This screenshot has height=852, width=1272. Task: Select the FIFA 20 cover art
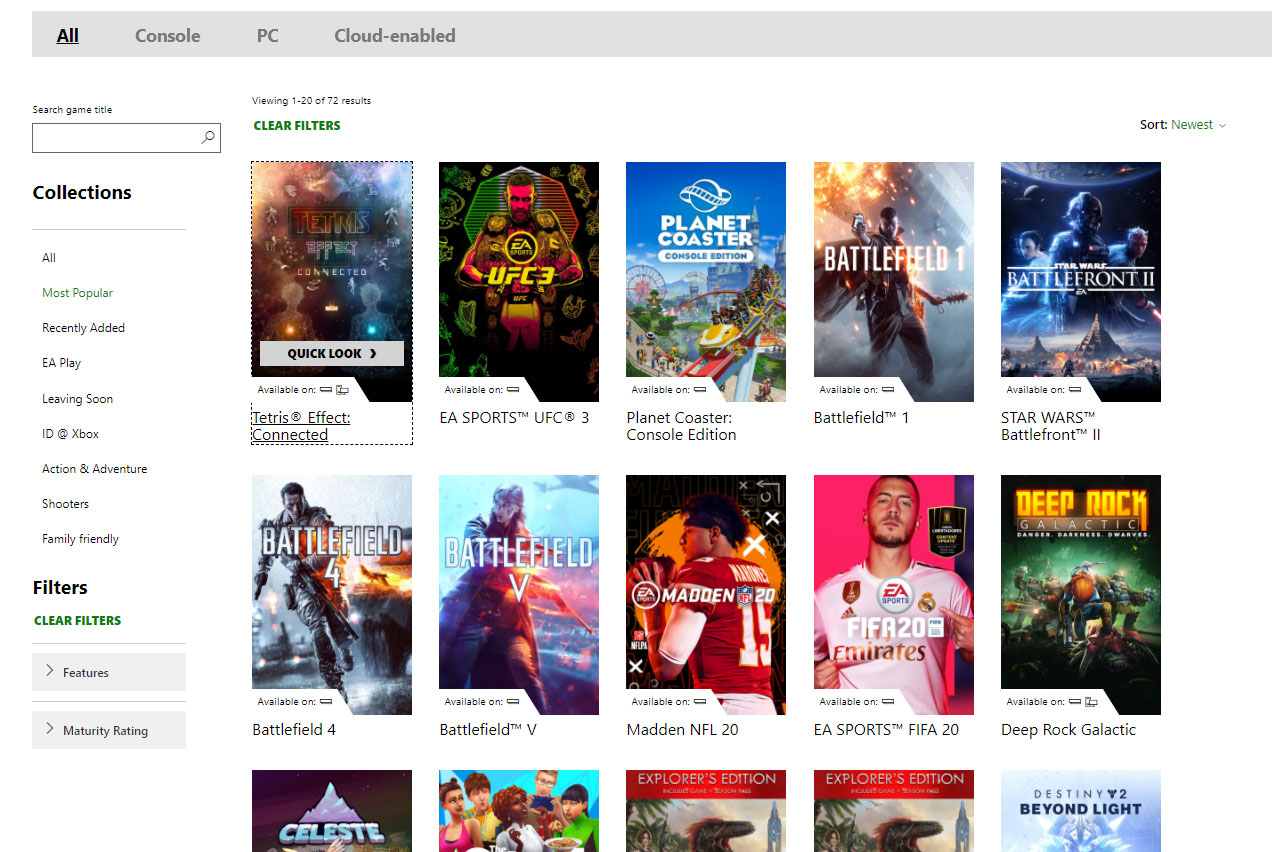click(894, 595)
